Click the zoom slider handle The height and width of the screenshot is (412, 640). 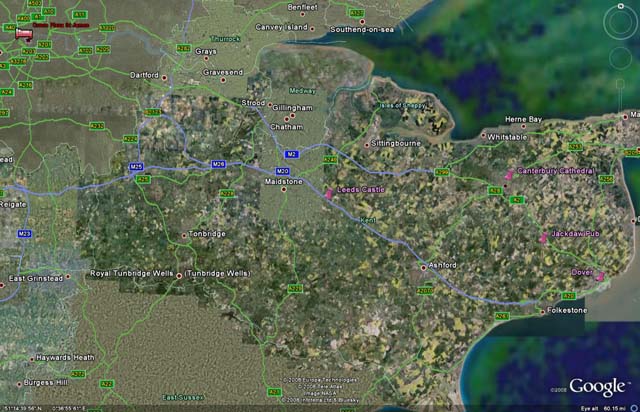click(x=620, y=84)
